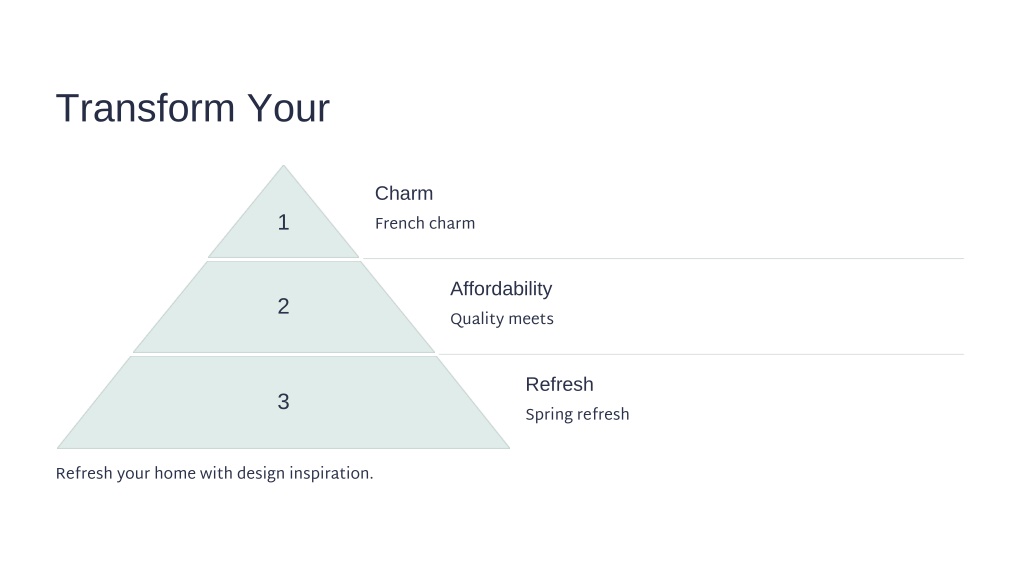Click pyramid bottom tier numbered 3
1024x576 pixels.
[283, 402]
